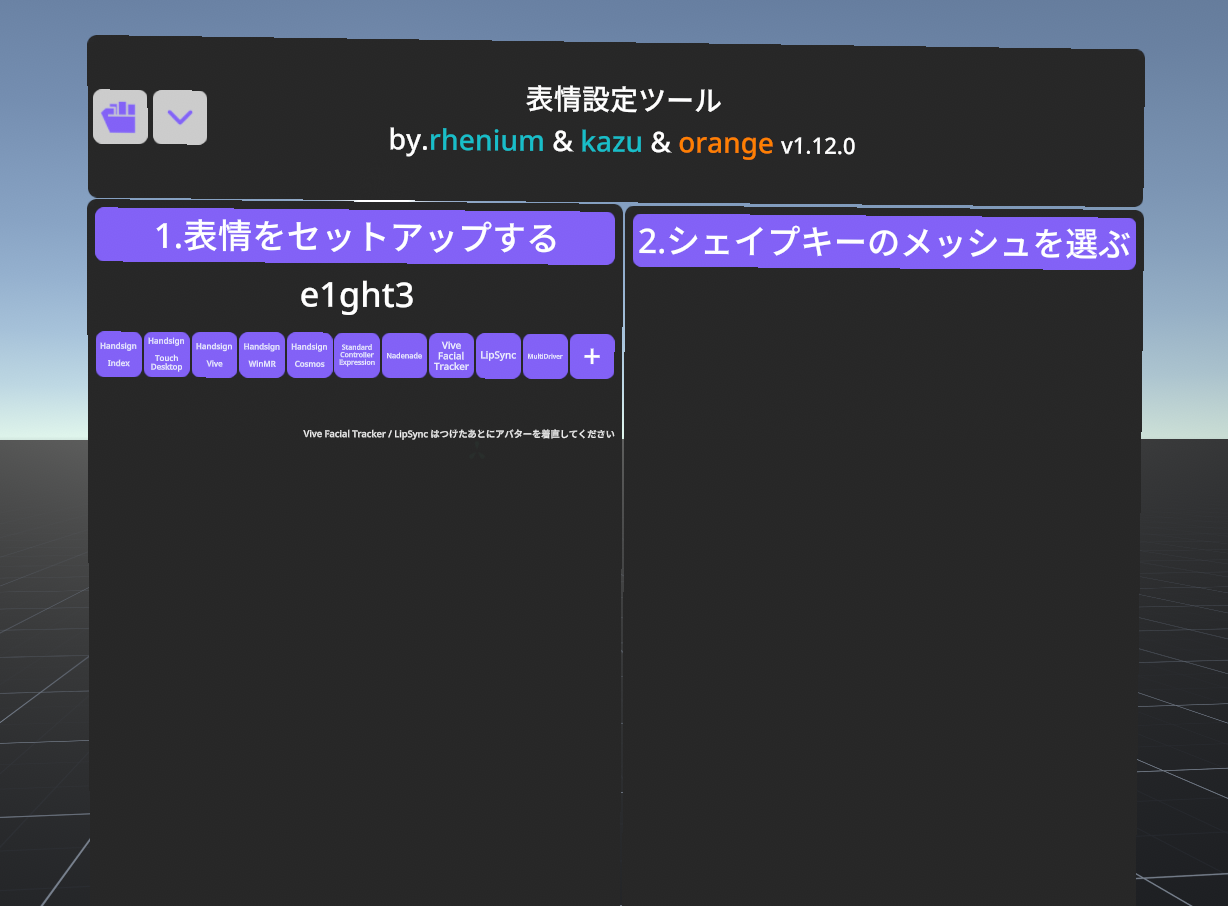The width and height of the screenshot is (1228, 906).
Task: Select the Handsign Index setup icon
Action: (118, 354)
